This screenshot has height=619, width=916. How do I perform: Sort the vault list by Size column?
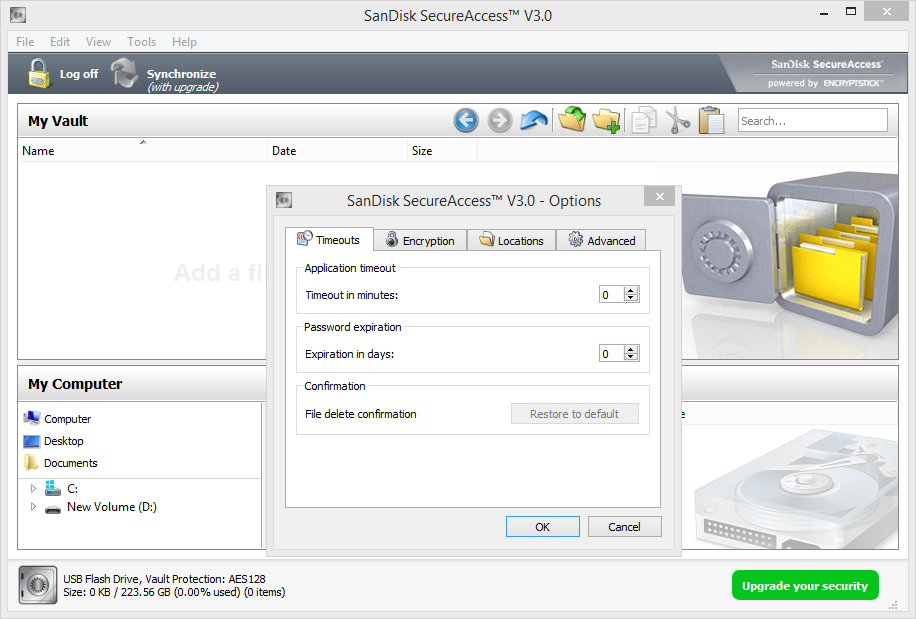442,151
